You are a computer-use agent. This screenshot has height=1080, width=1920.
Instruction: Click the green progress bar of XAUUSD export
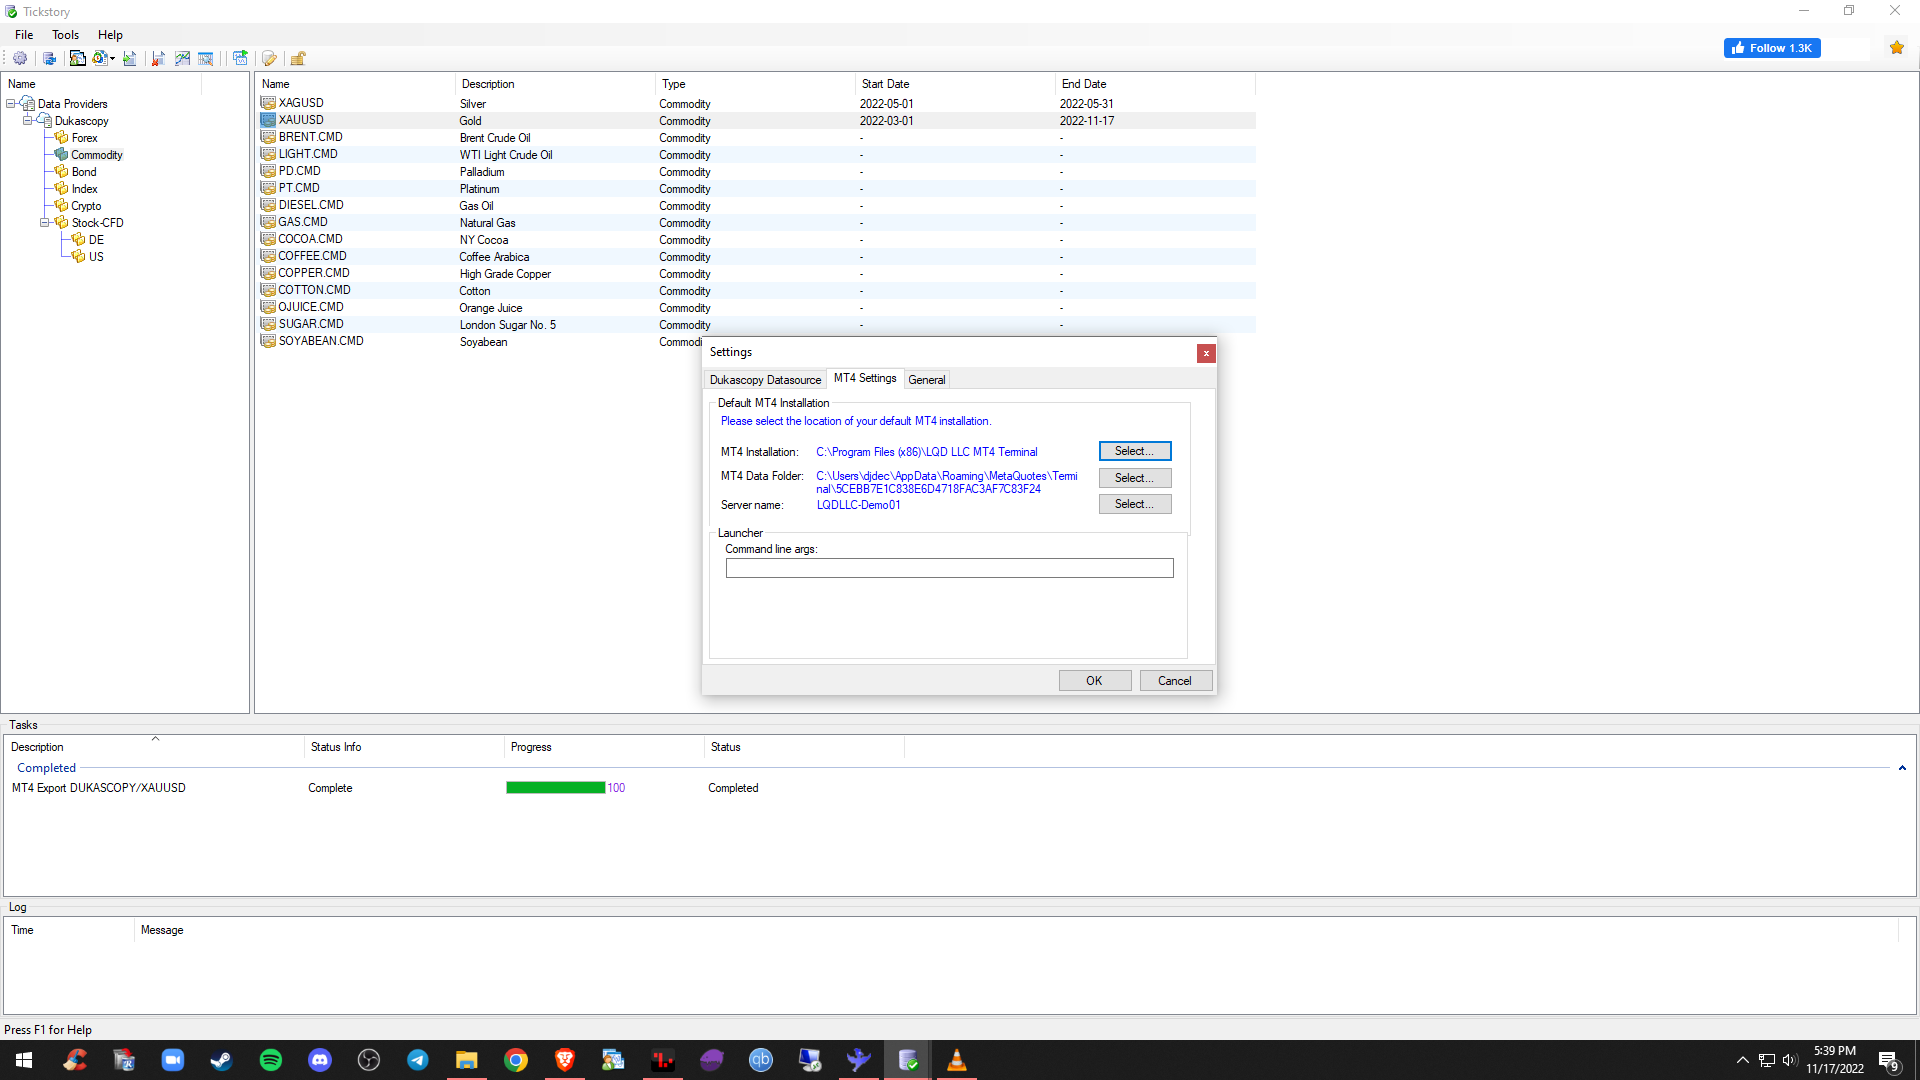[x=555, y=788]
